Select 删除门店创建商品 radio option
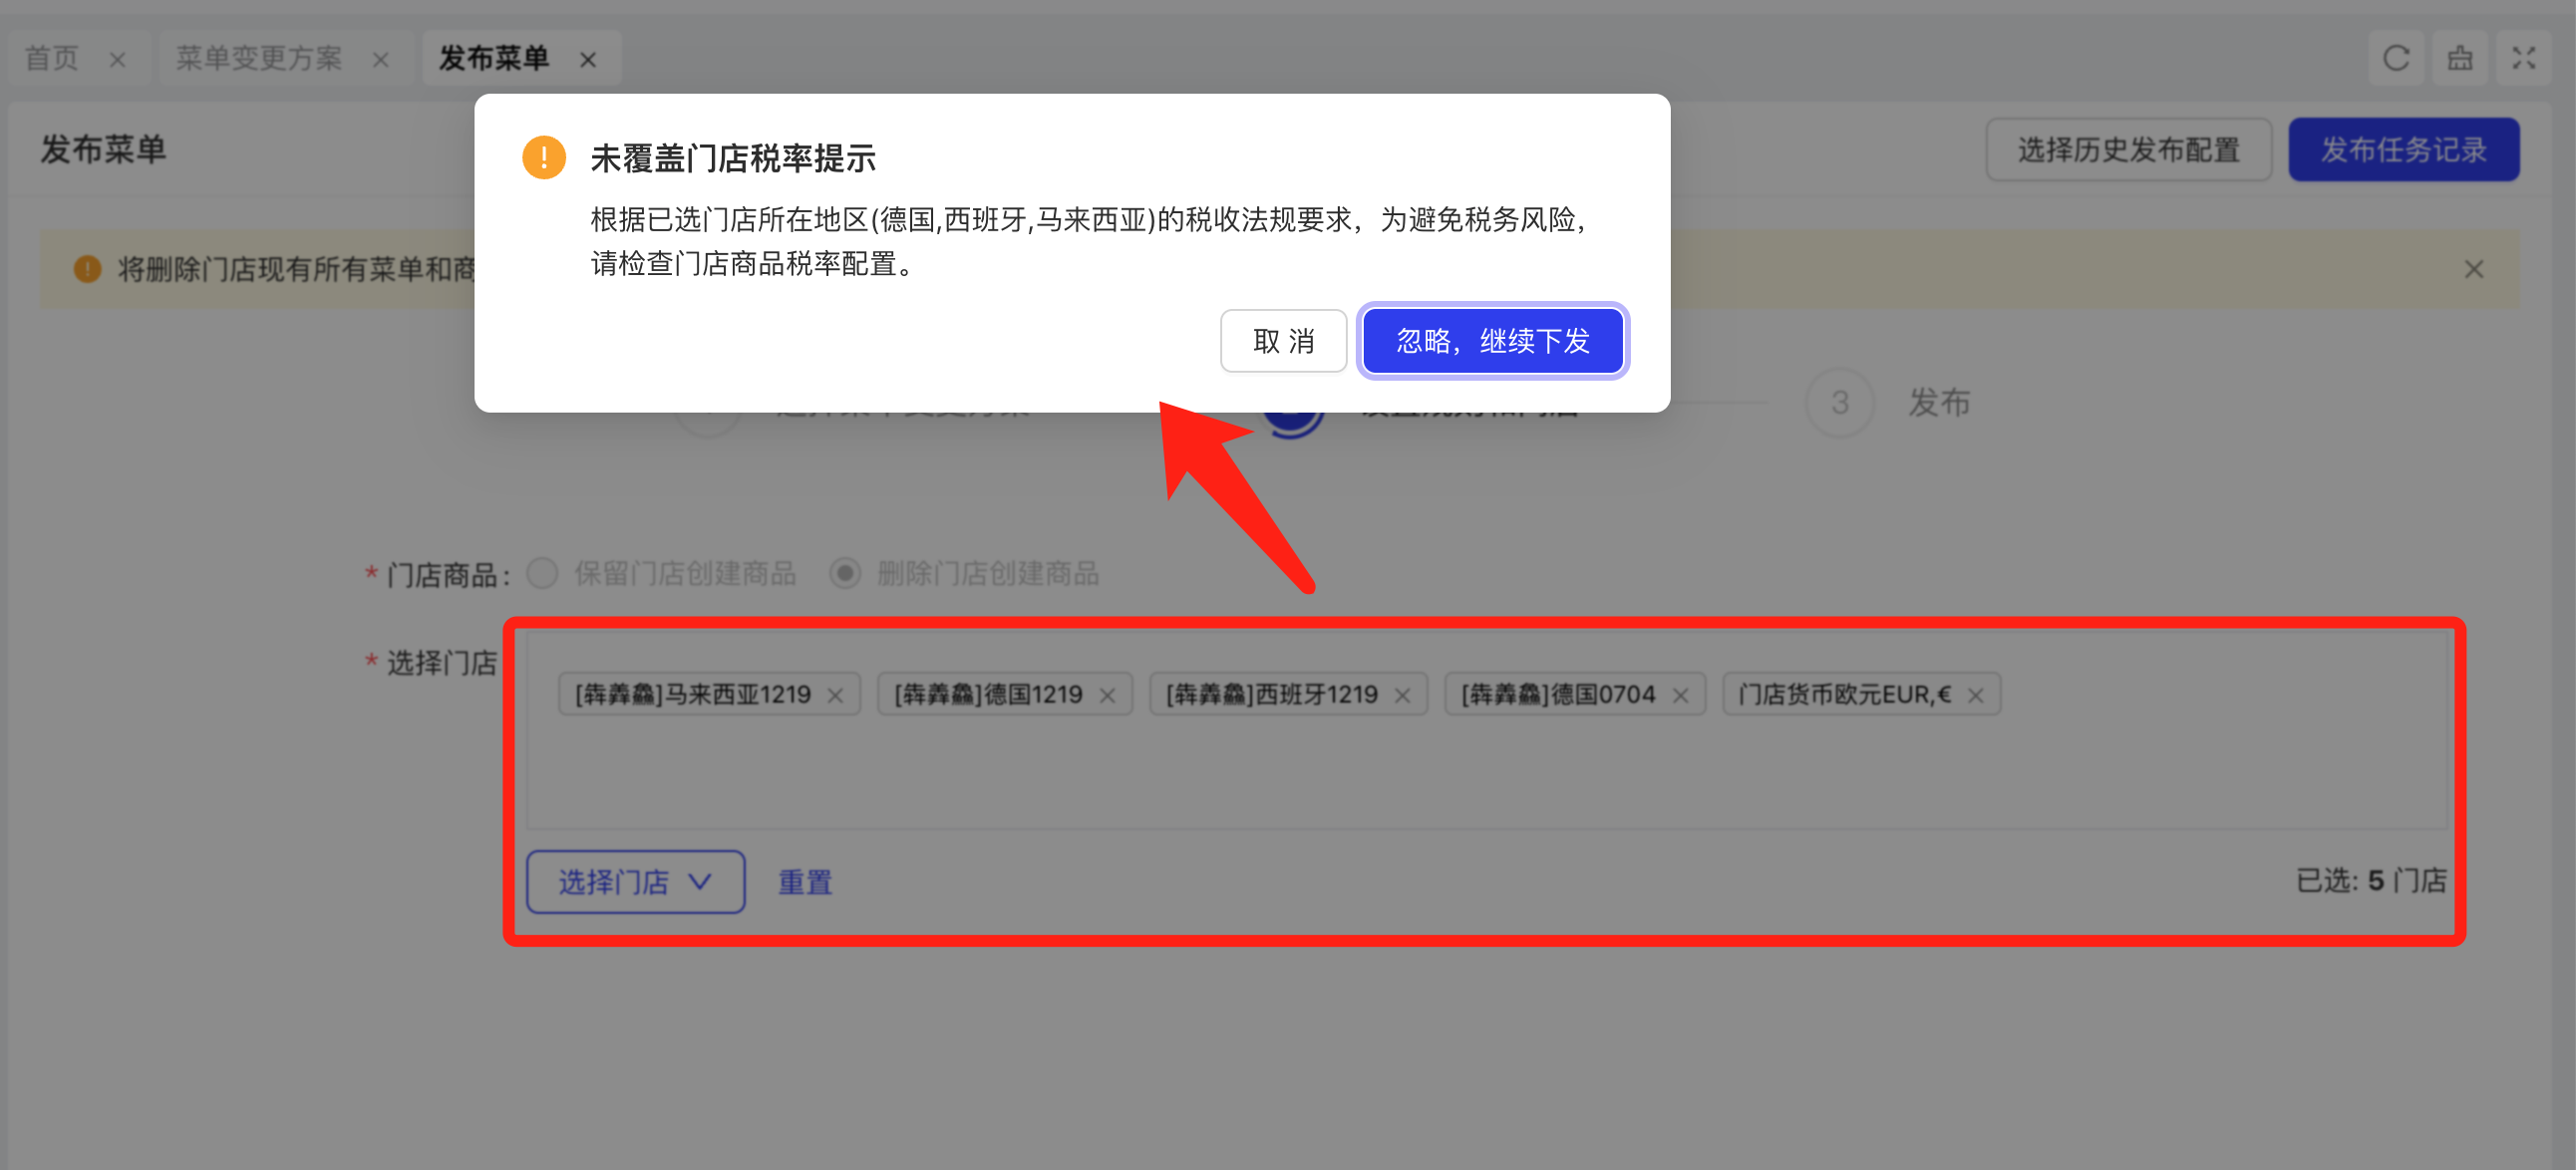Screen dimensions: 2576x1170 coord(845,573)
